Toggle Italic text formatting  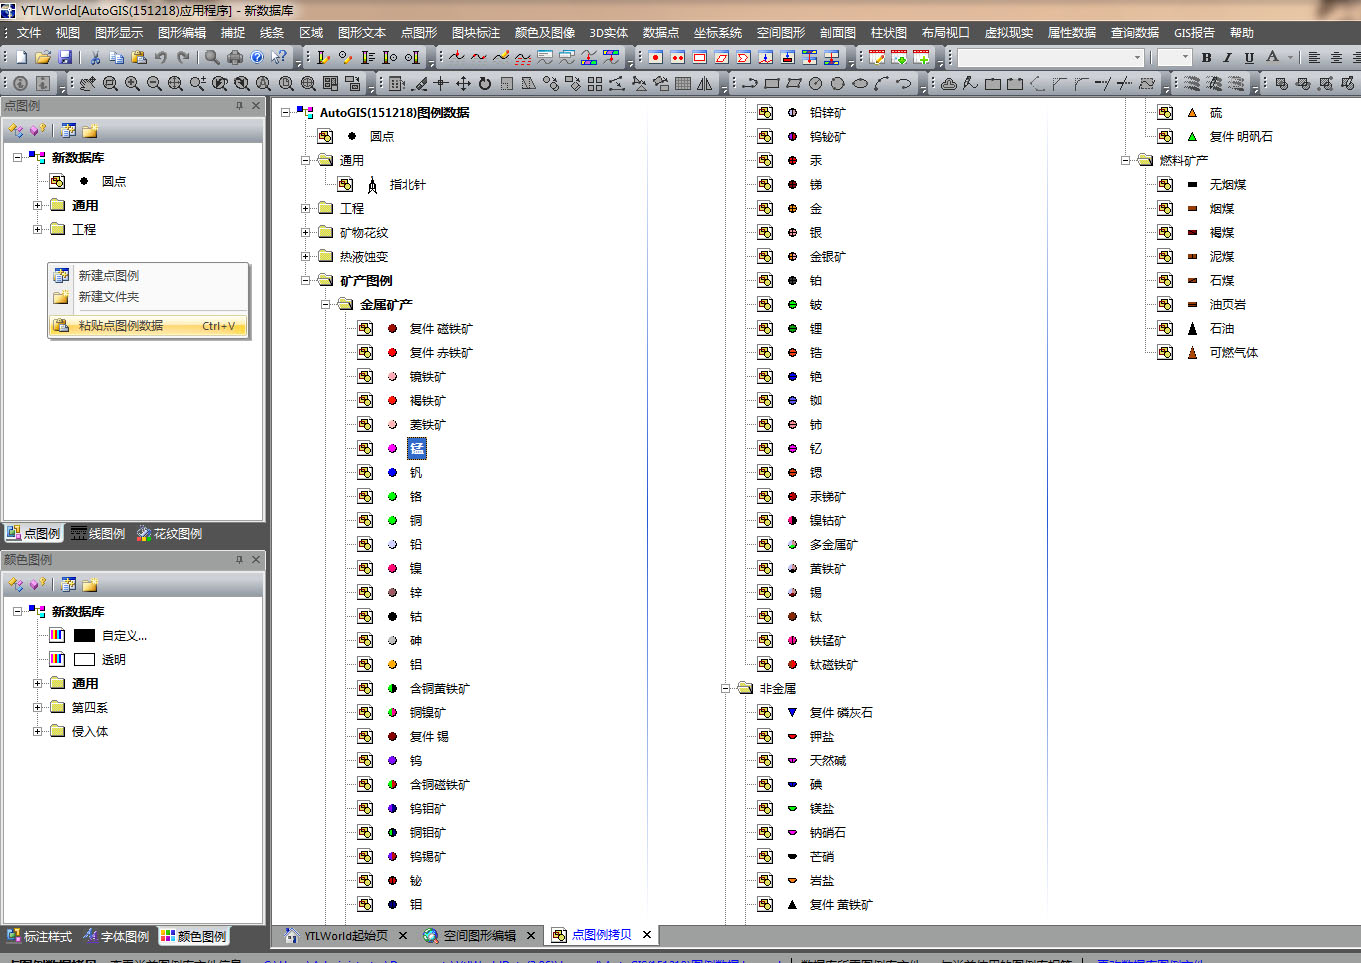point(1227,58)
